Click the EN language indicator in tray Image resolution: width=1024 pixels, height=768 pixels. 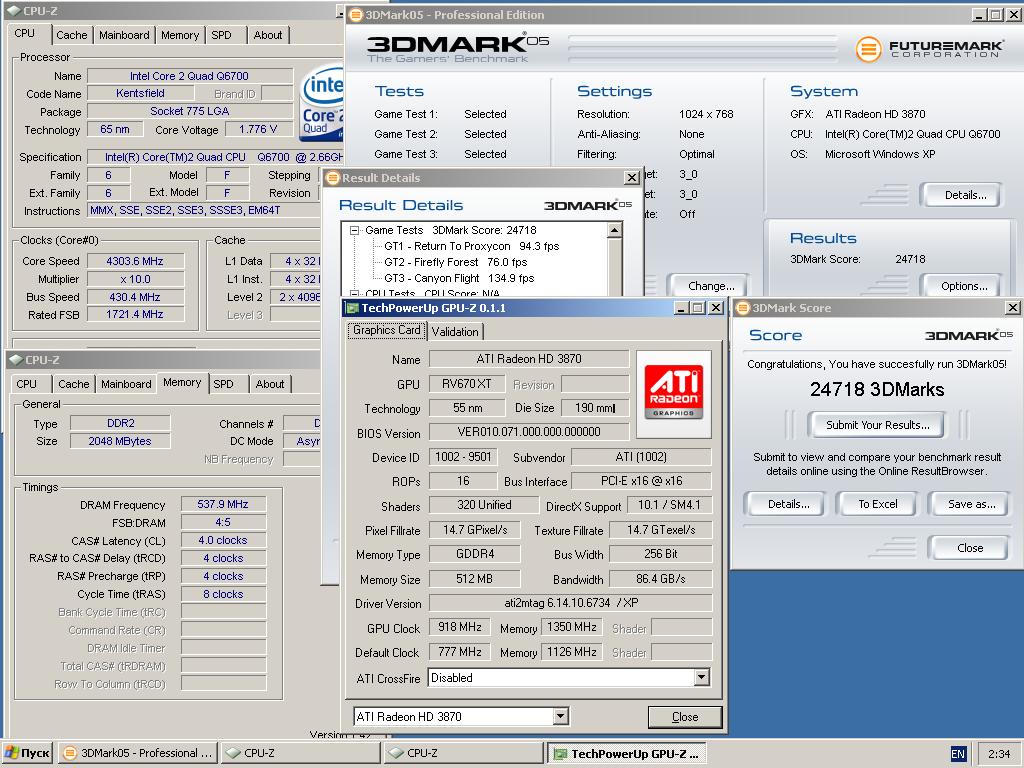click(x=957, y=754)
